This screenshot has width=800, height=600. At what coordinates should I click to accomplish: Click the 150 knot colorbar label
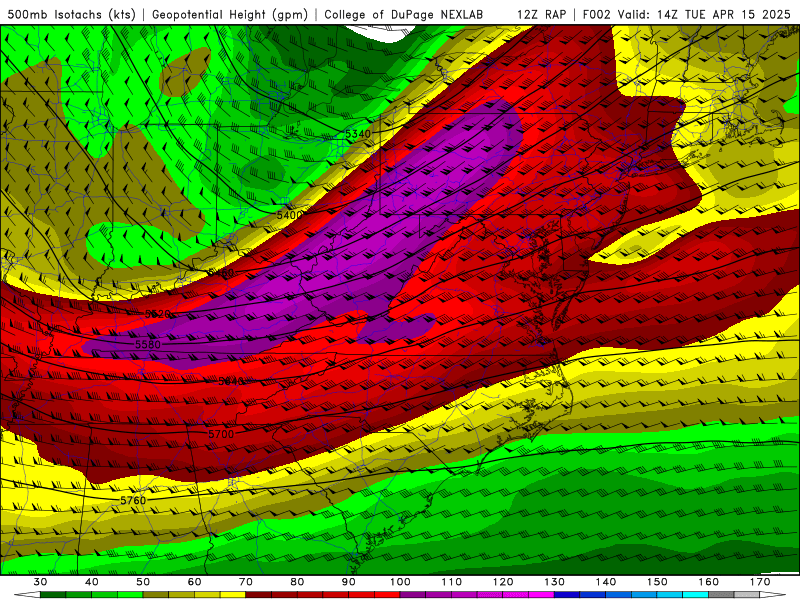coord(658,582)
